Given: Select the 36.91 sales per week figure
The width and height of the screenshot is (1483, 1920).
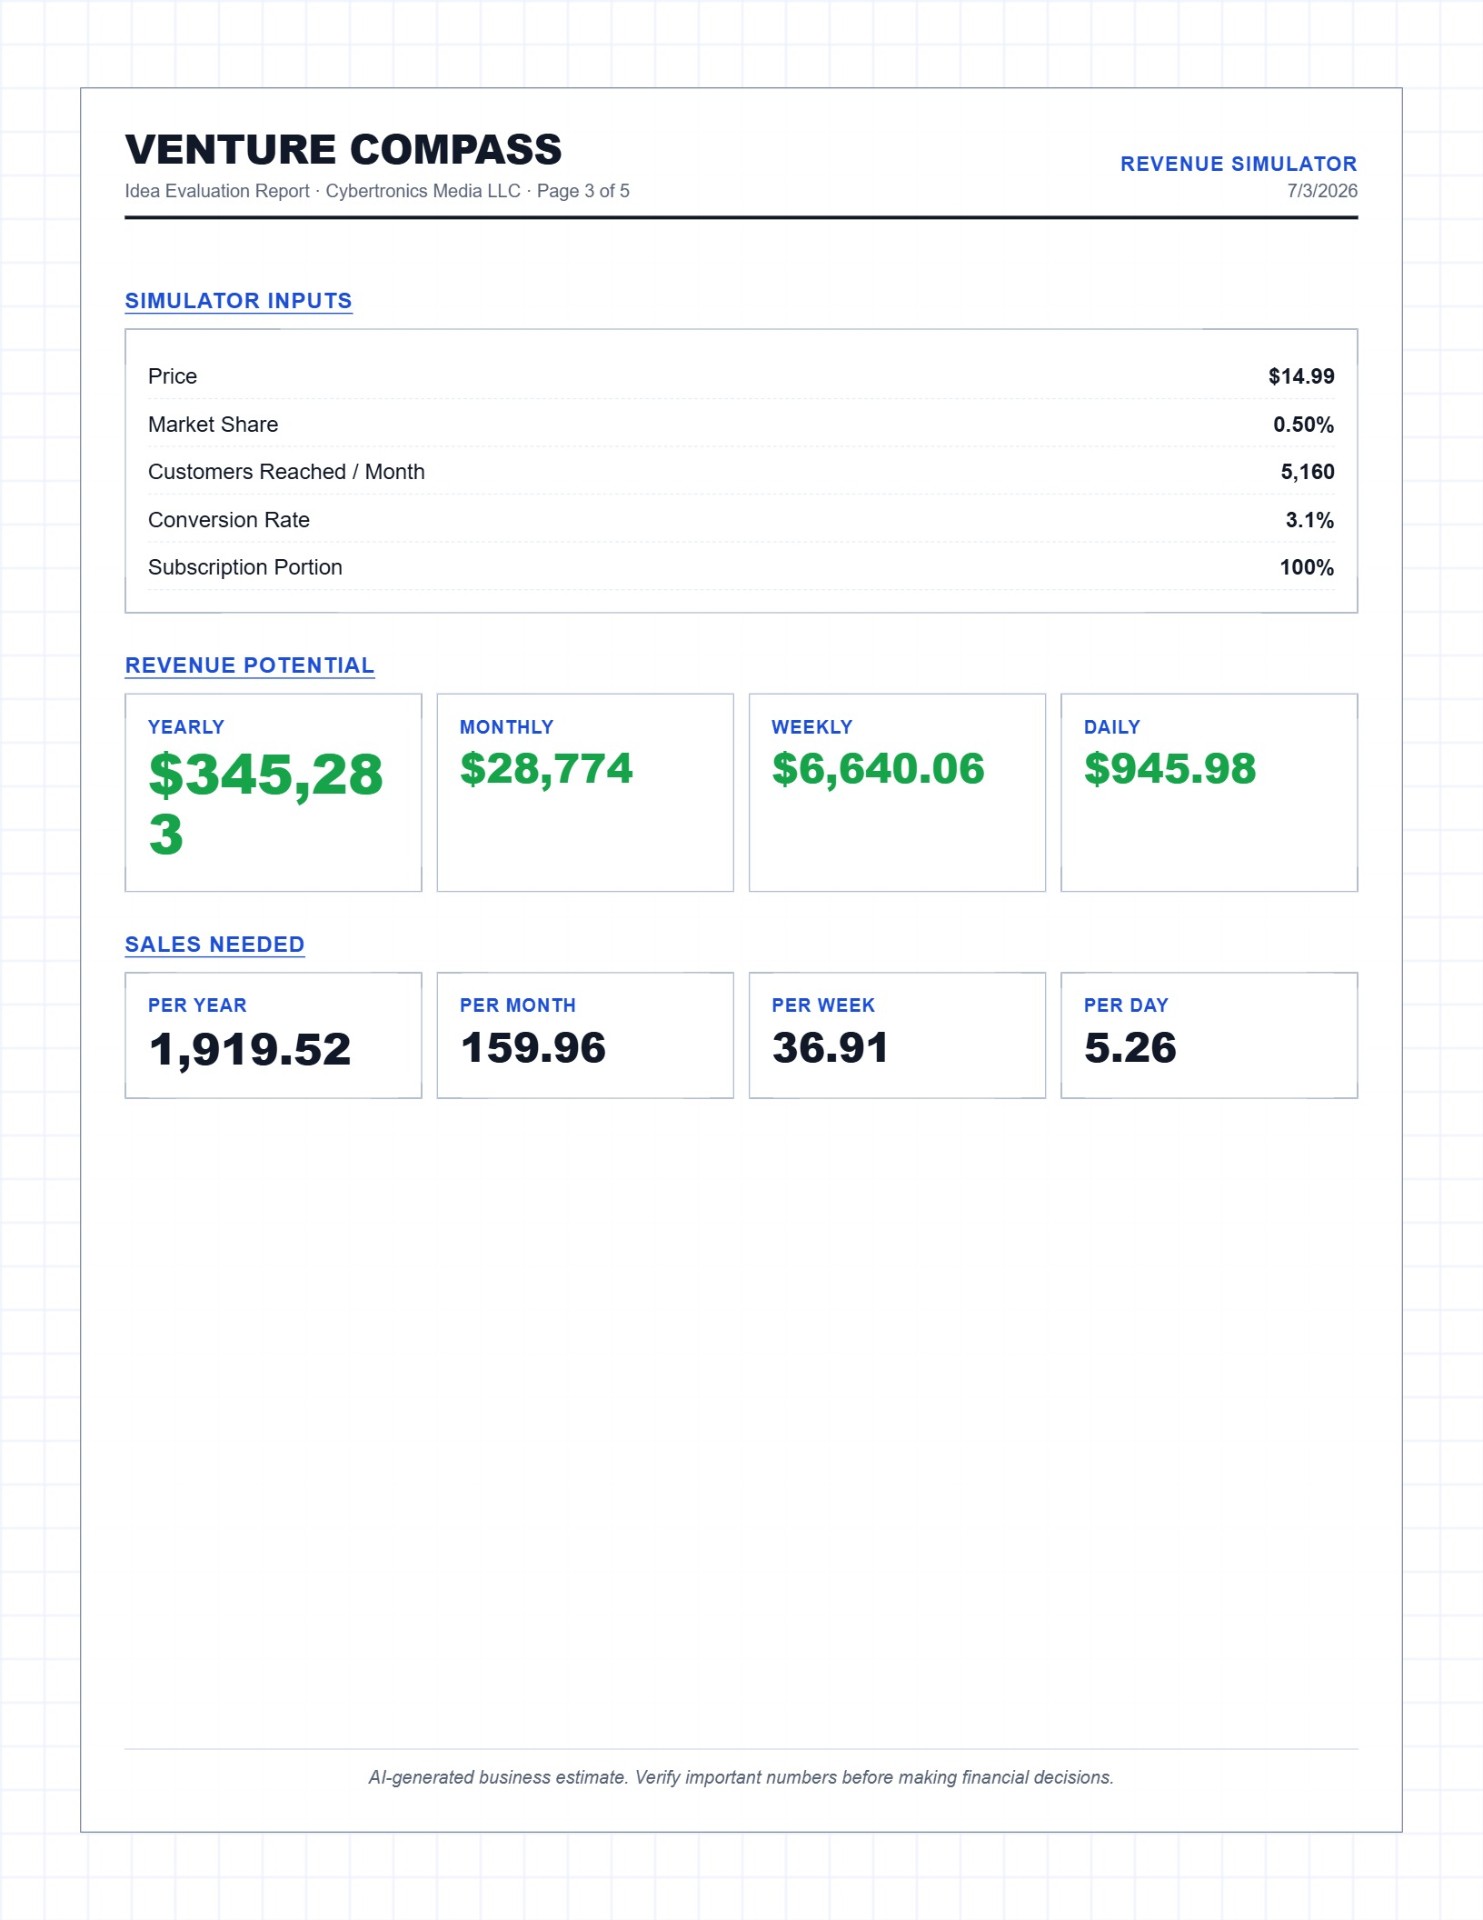Looking at the screenshot, I should (830, 1048).
